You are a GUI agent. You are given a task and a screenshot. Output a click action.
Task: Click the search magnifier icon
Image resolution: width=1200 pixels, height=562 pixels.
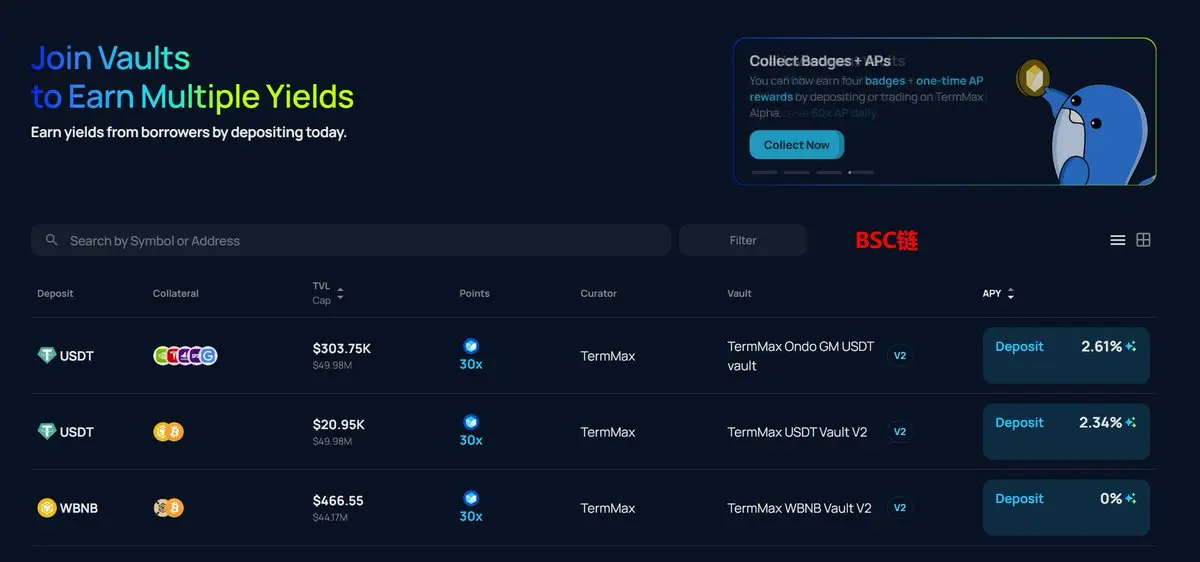(52, 240)
